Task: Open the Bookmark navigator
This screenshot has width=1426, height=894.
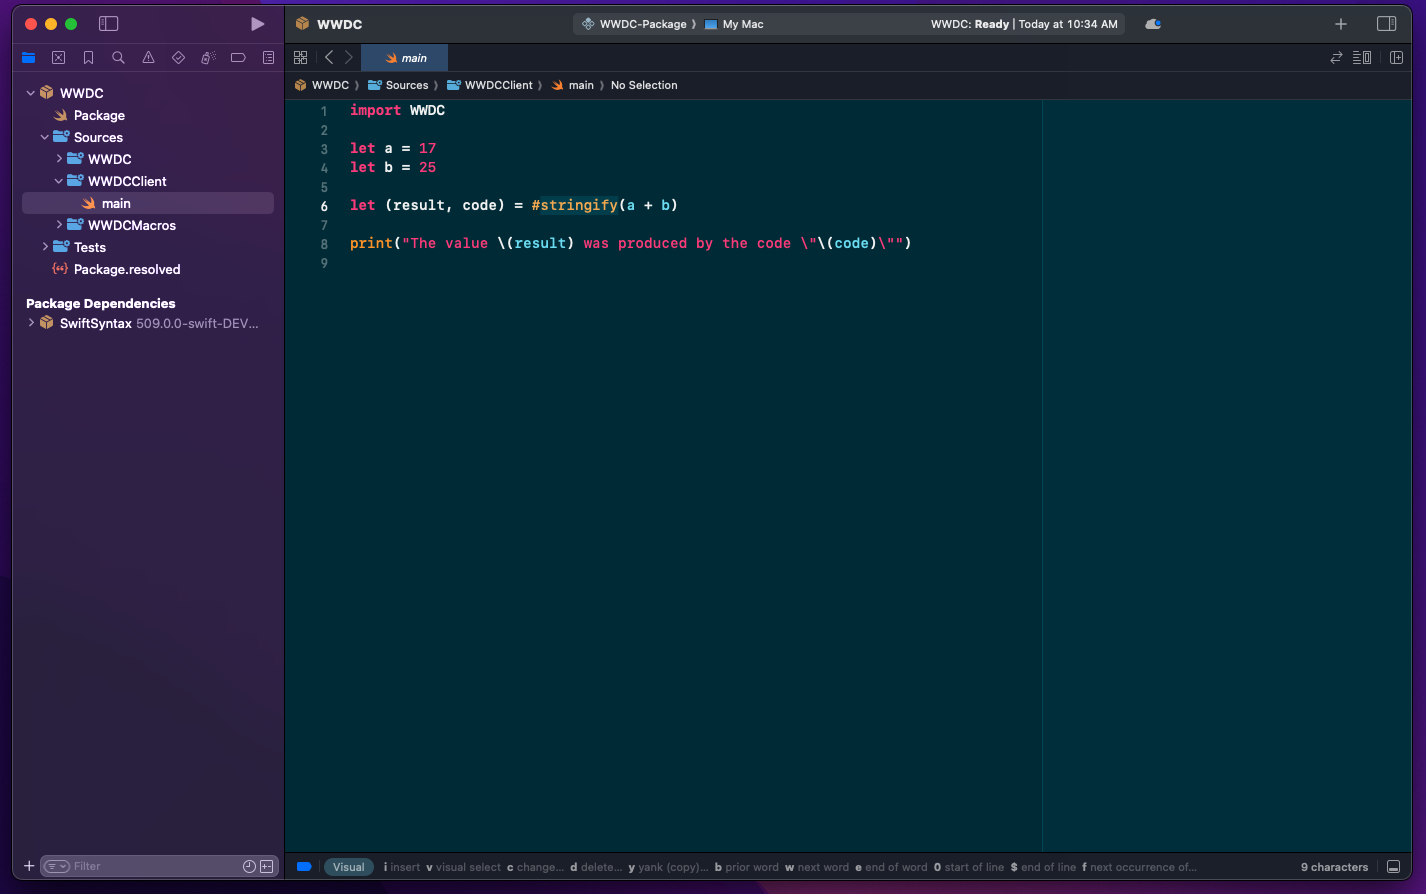Action: [x=88, y=58]
